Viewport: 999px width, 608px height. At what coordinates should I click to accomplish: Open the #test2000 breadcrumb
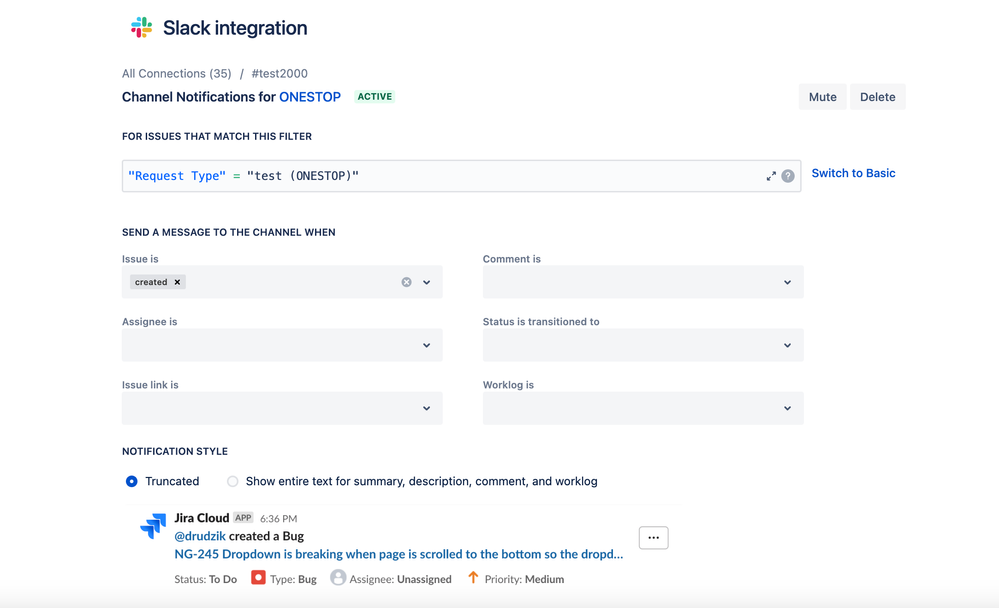tap(280, 73)
